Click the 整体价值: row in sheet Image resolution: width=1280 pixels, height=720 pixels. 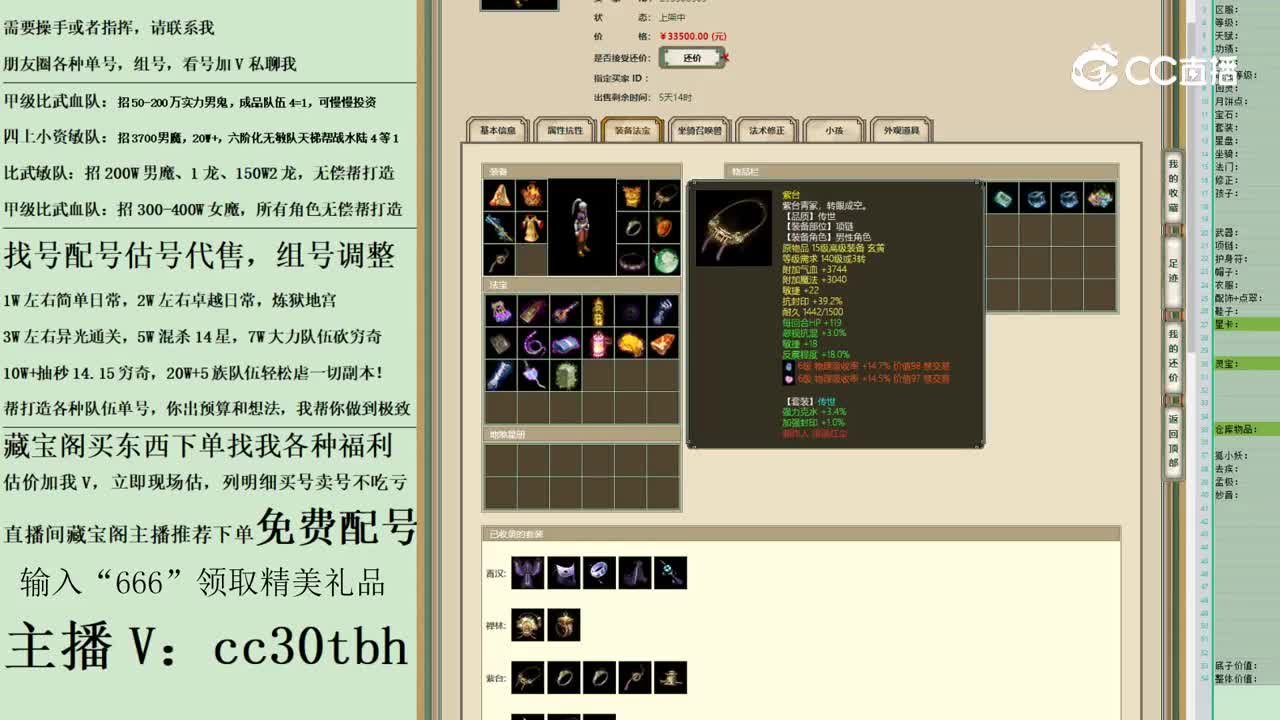pyautogui.click(x=1246, y=679)
